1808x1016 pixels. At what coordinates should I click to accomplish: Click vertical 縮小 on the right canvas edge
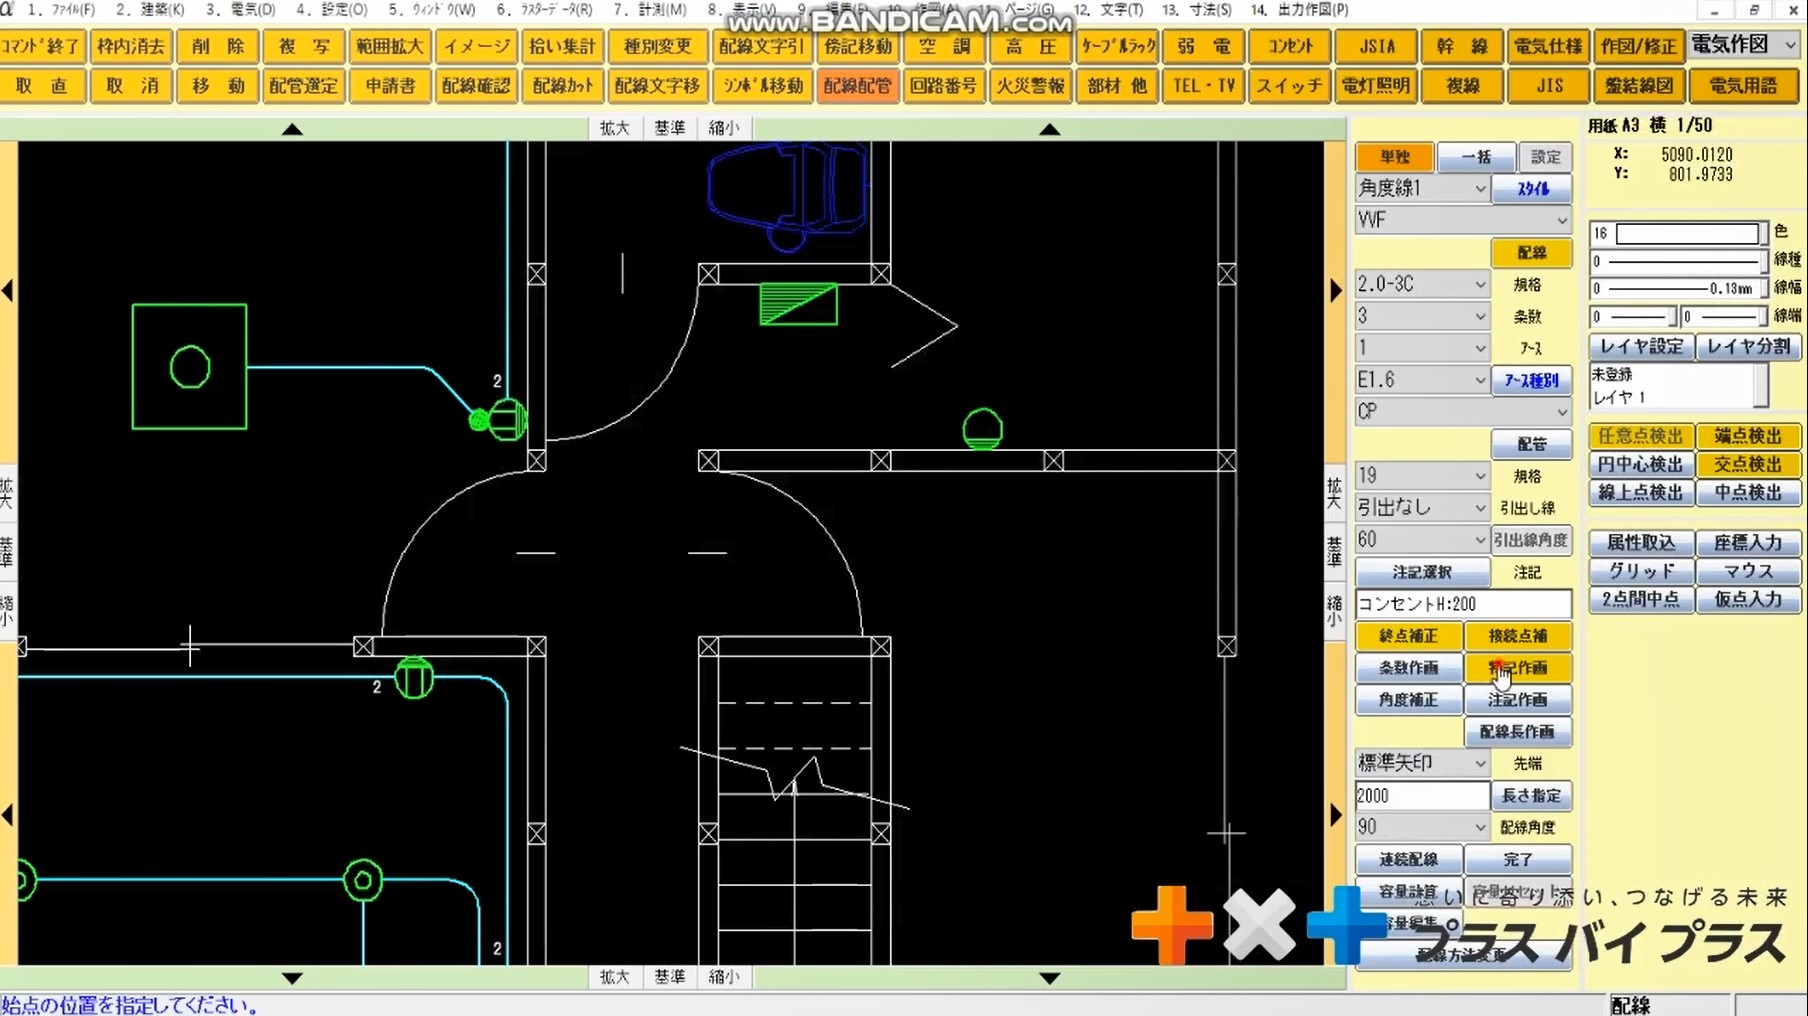1334,611
